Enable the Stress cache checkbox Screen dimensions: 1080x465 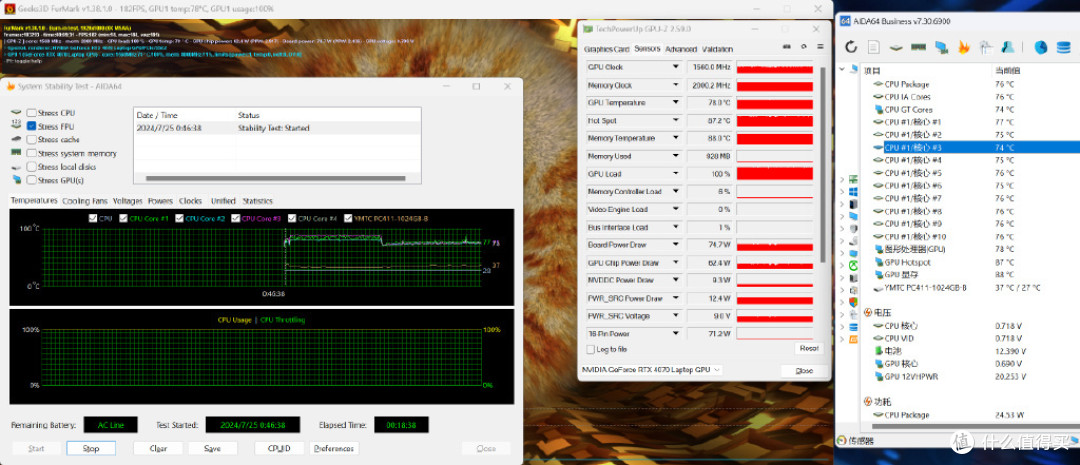coord(31,140)
